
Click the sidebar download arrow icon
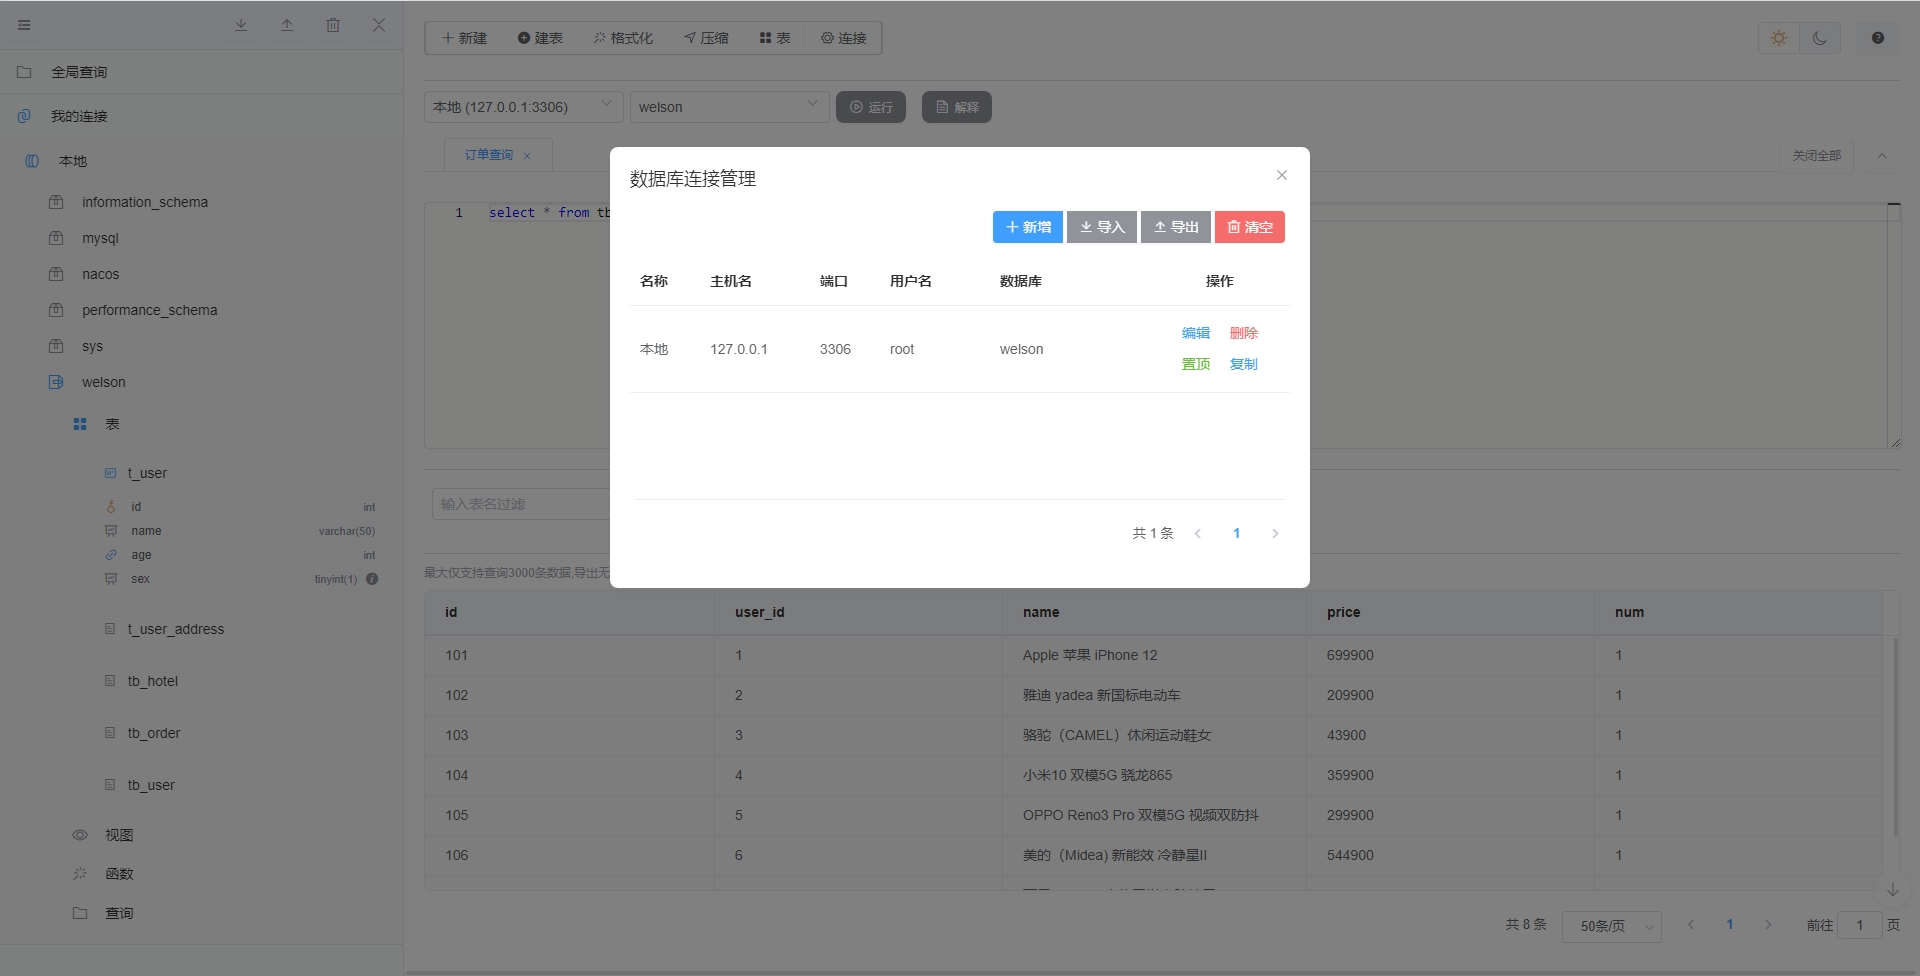pyautogui.click(x=241, y=25)
